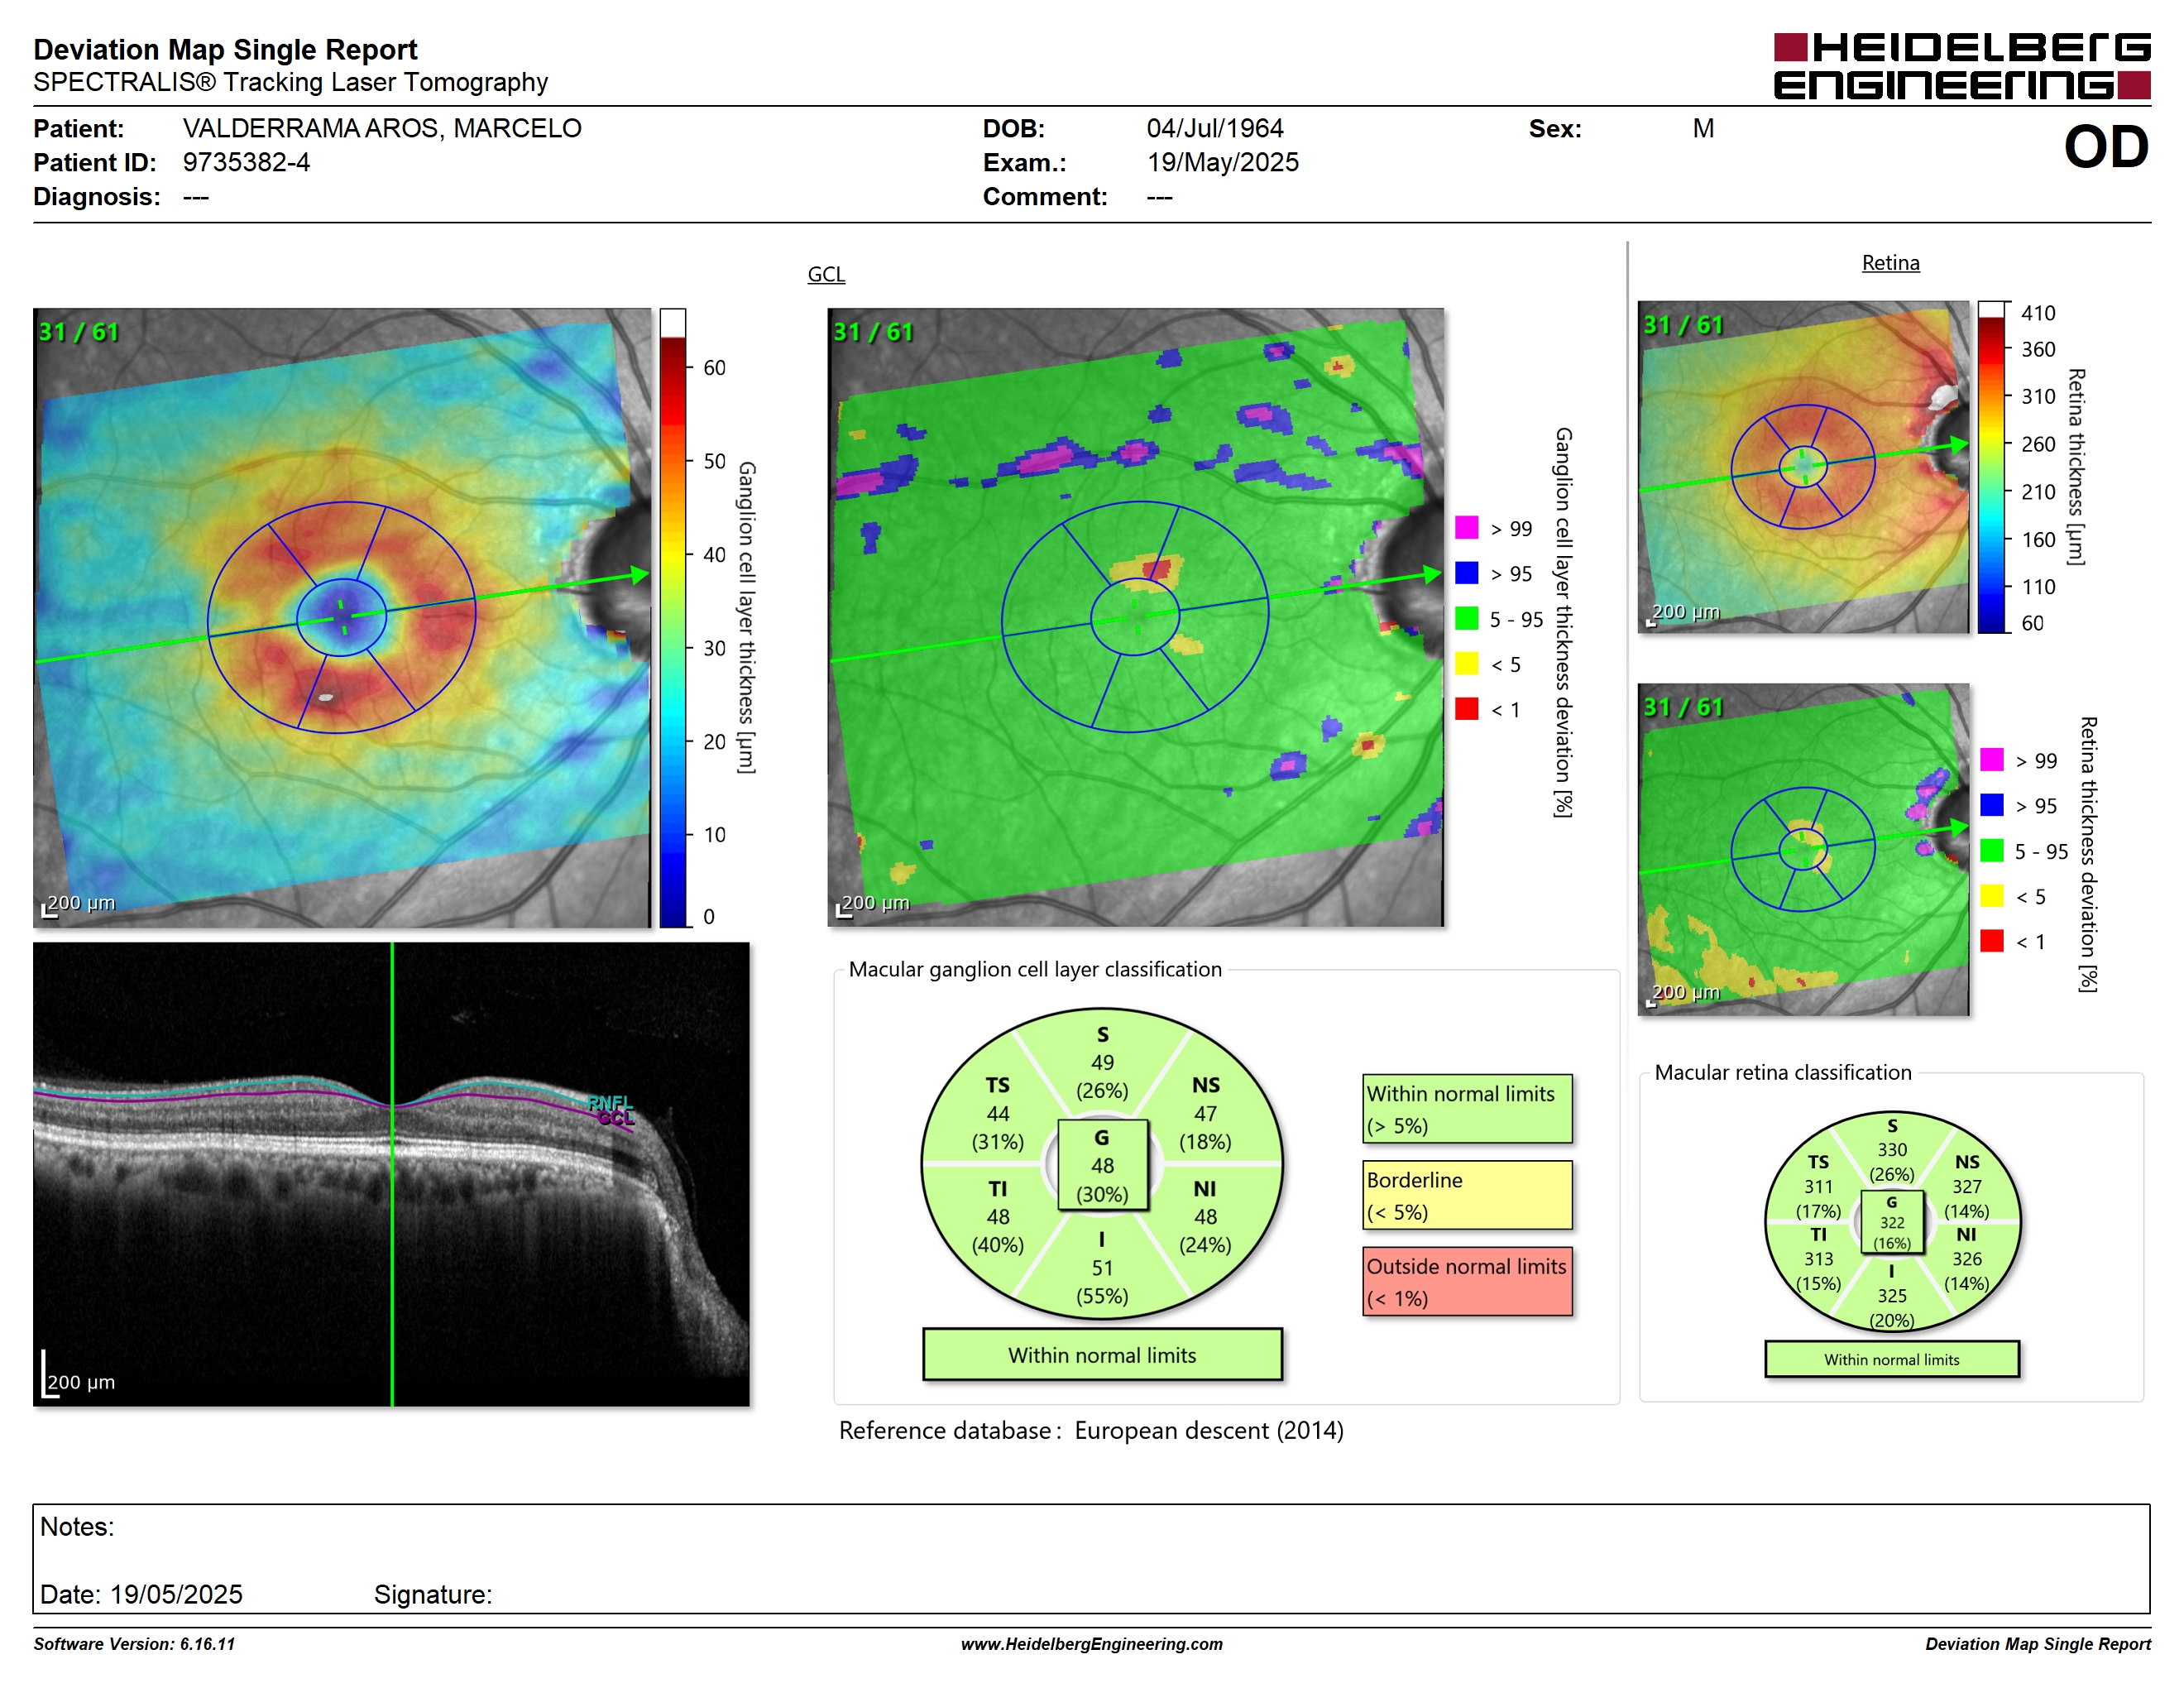
Task: Select patient name VALDERRAMA AROS, MARCELO
Action: pos(382,128)
